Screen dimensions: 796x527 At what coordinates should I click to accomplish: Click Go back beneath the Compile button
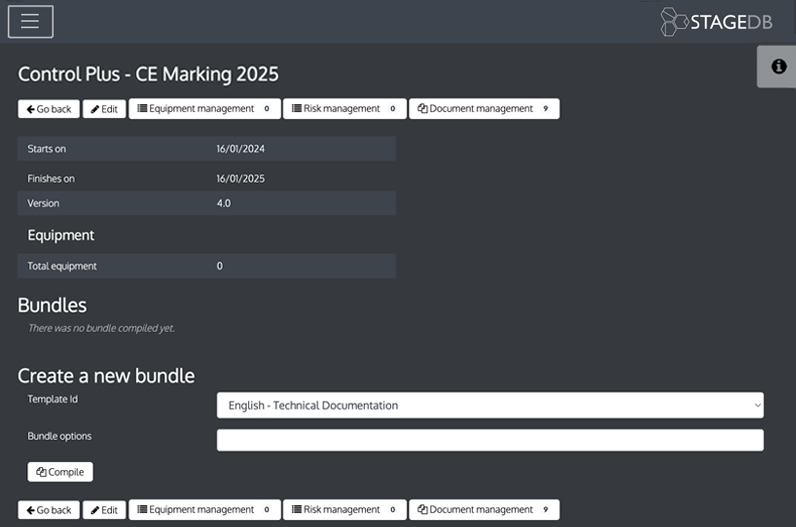pos(48,510)
